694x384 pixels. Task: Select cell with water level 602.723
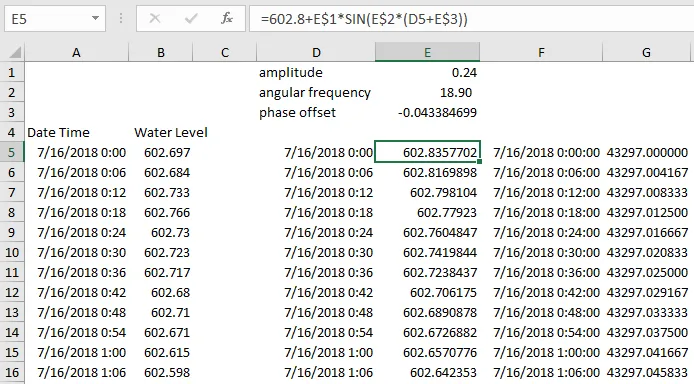coord(161,253)
